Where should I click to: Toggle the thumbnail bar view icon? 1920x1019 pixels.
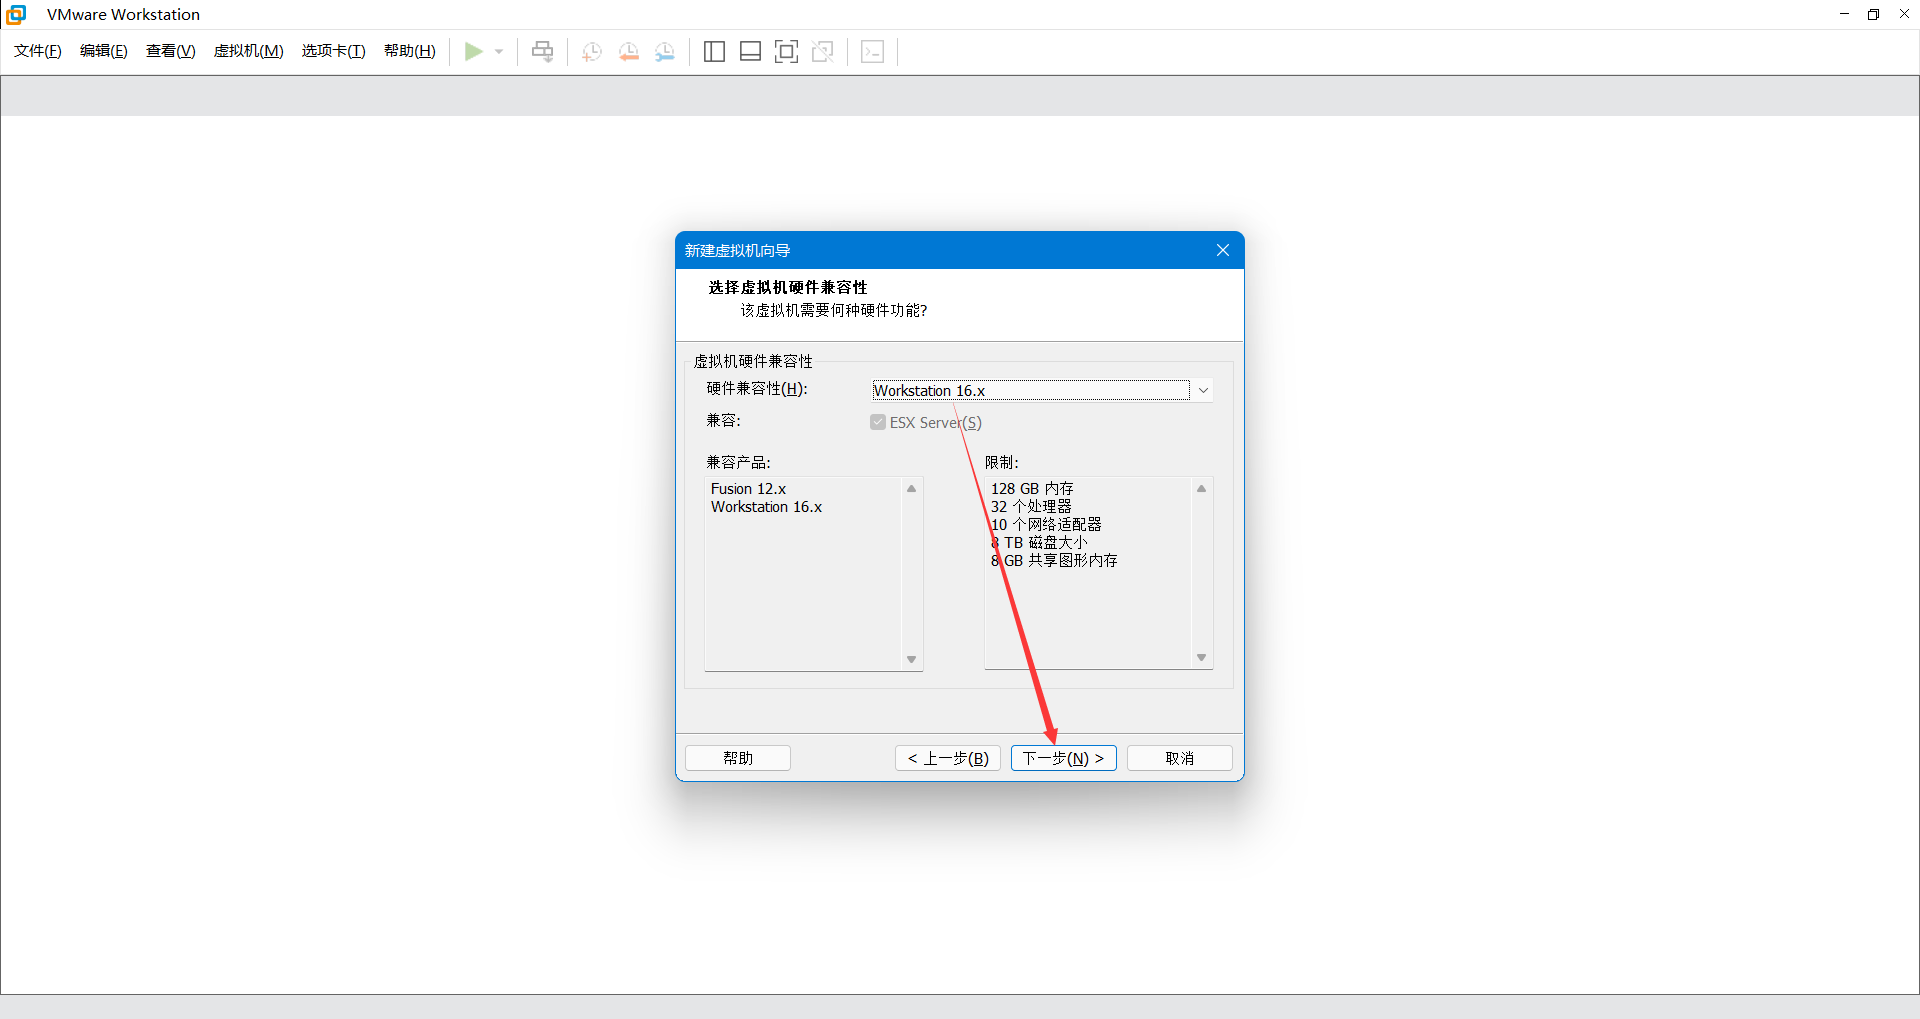coord(750,52)
